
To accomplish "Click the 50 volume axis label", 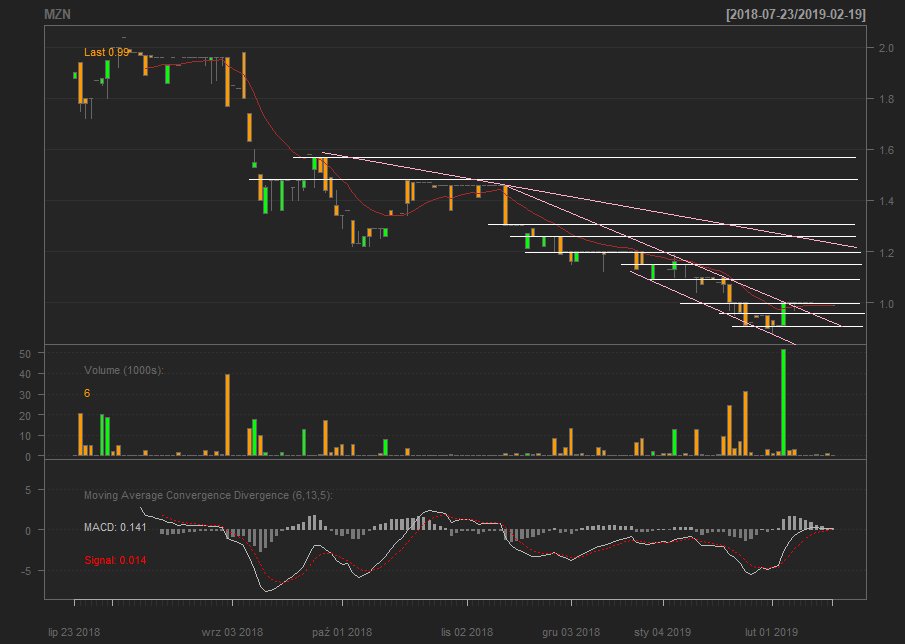I will click(25, 354).
